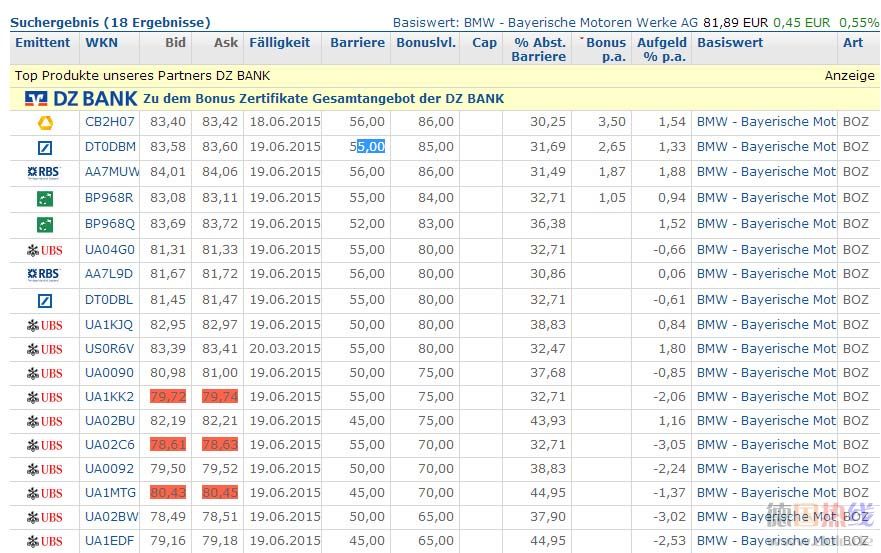Open WKN UA02BW certificate link
This screenshot has height=553, width=881.
pos(112,517)
